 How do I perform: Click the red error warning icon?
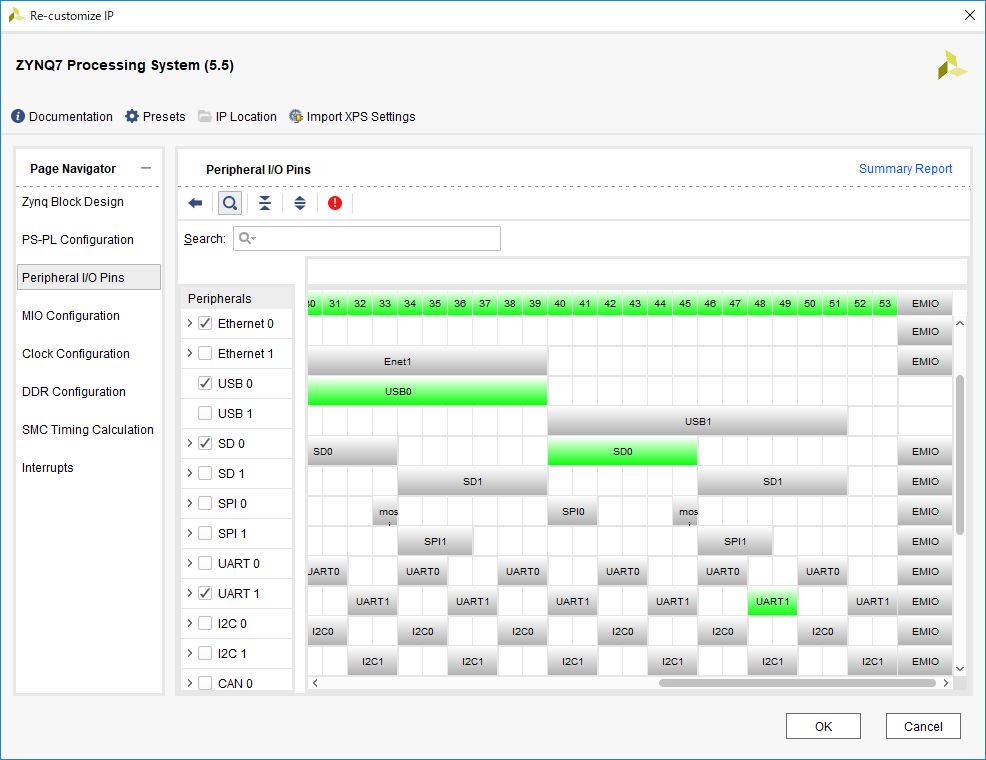[x=335, y=203]
